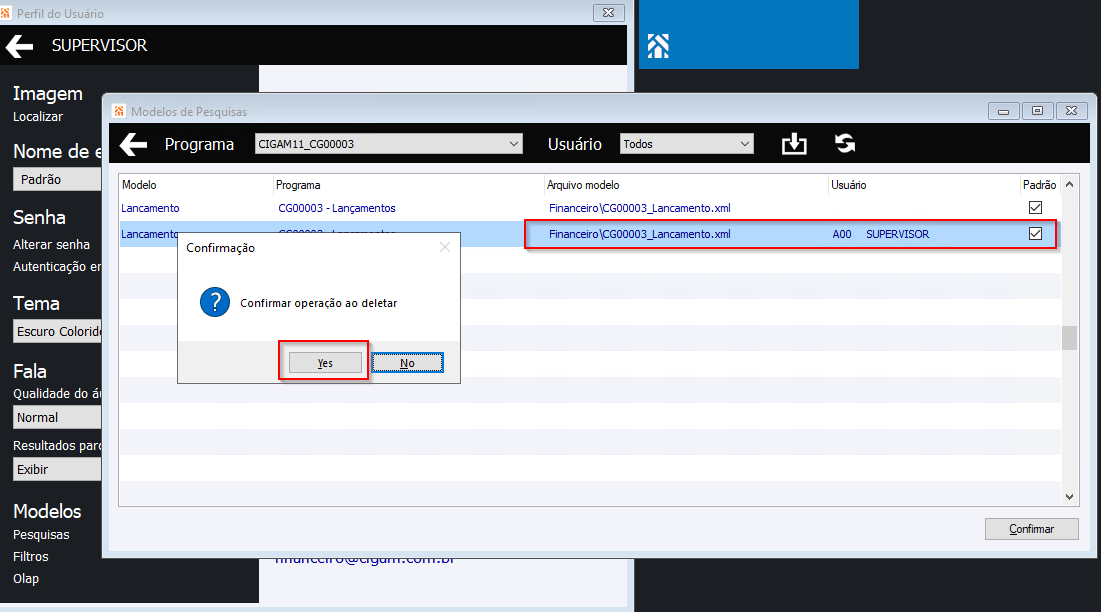This screenshot has height=612, width=1101.
Task: Close the Perfil do Usuário window
Action: click(x=609, y=13)
